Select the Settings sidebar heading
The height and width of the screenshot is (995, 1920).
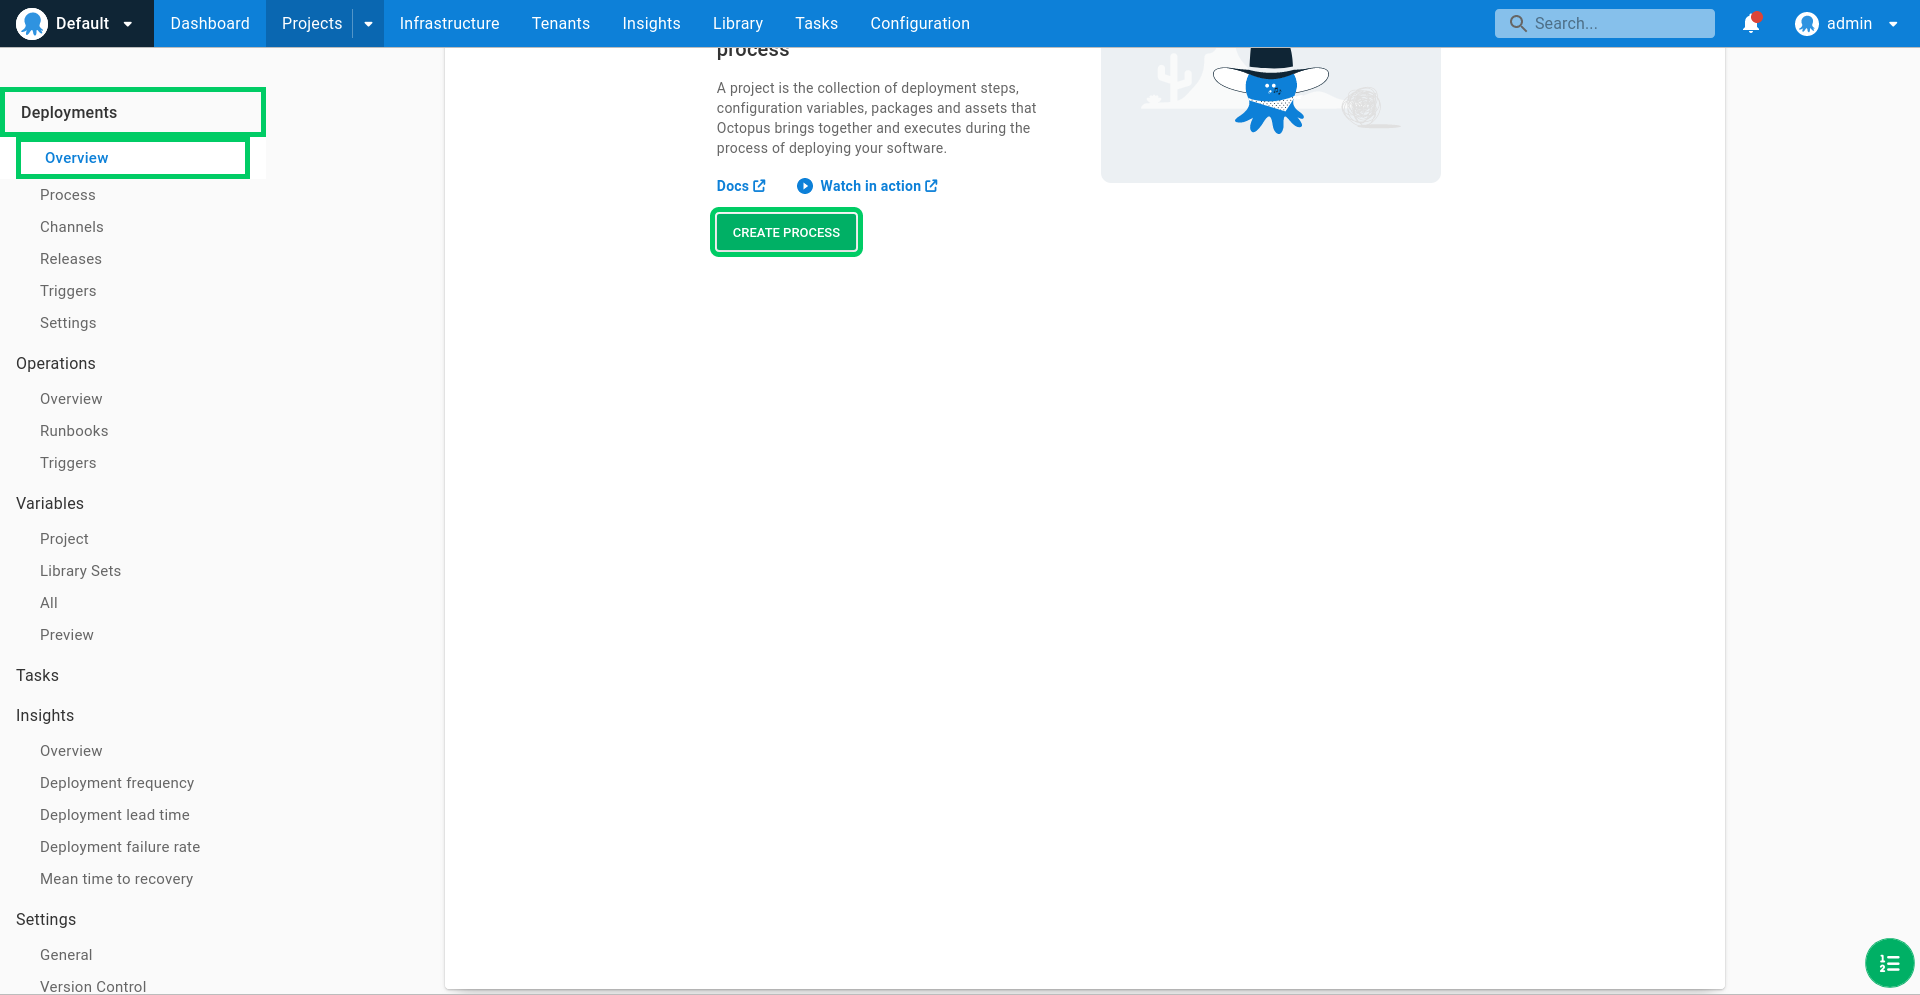pyautogui.click(x=46, y=919)
